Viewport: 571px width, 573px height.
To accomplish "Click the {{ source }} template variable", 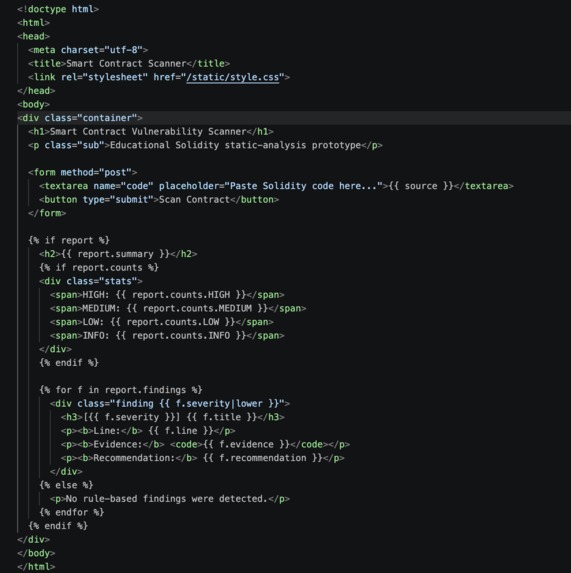I will (x=420, y=186).
